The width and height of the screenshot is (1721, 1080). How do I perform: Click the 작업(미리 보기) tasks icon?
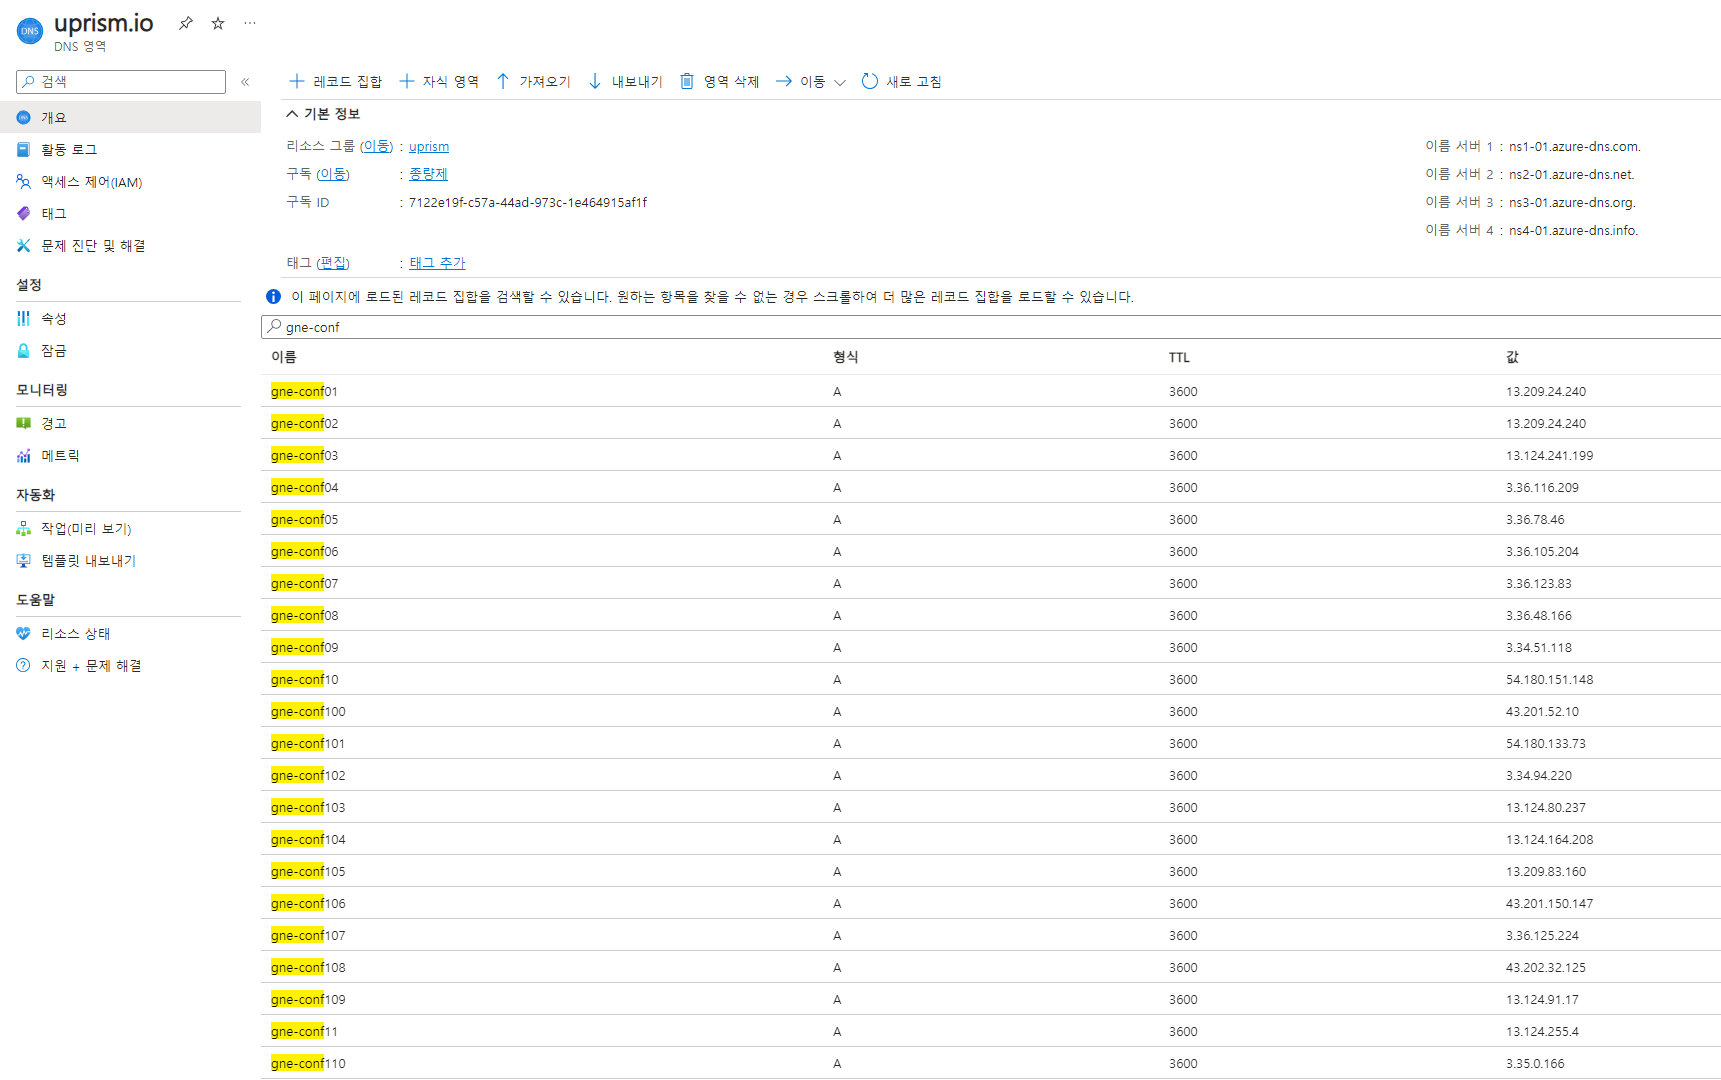coord(23,528)
